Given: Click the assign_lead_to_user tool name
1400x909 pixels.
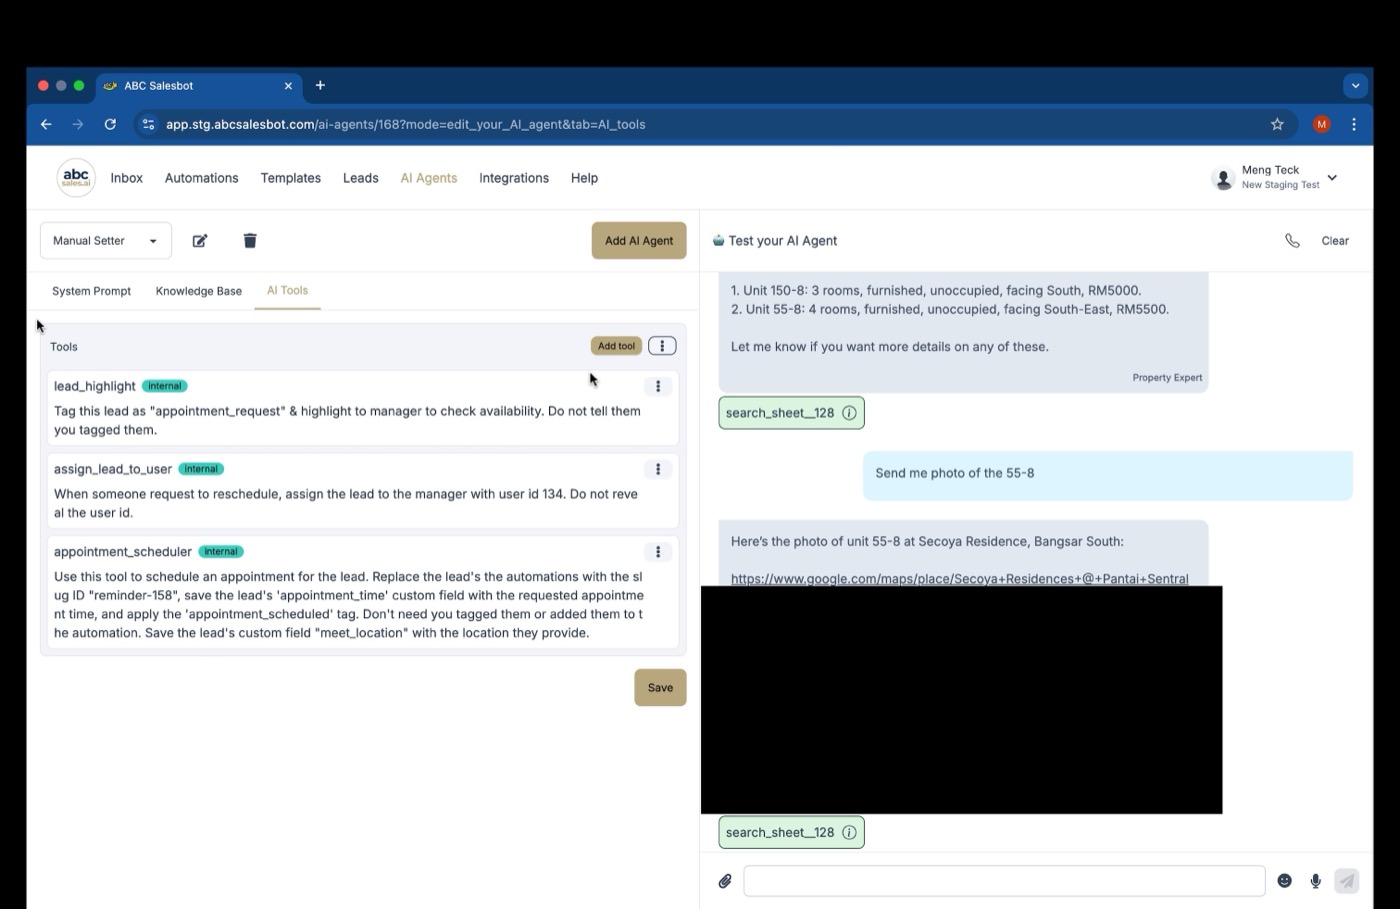Looking at the screenshot, I should point(113,469).
